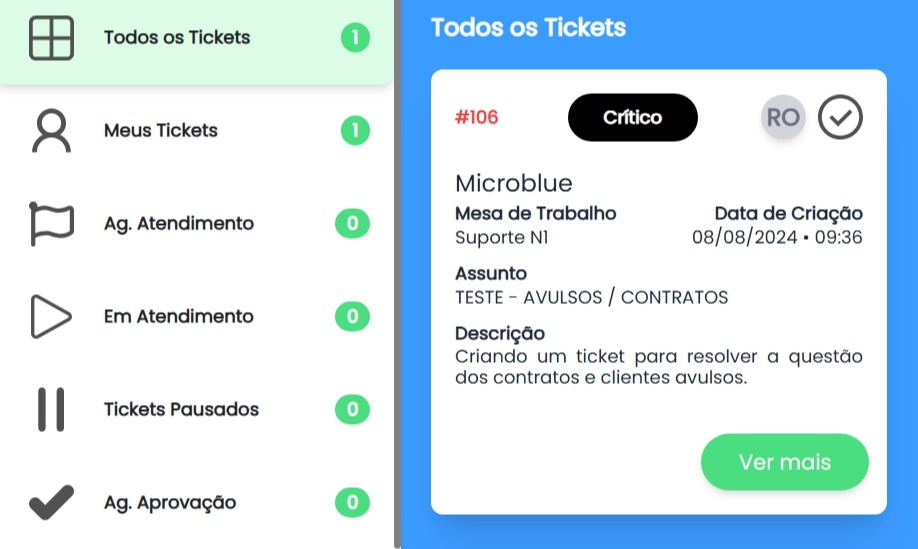The width and height of the screenshot is (918, 549).
Task: Click the RO assignee avatar
Action: [x=783, y=118]
